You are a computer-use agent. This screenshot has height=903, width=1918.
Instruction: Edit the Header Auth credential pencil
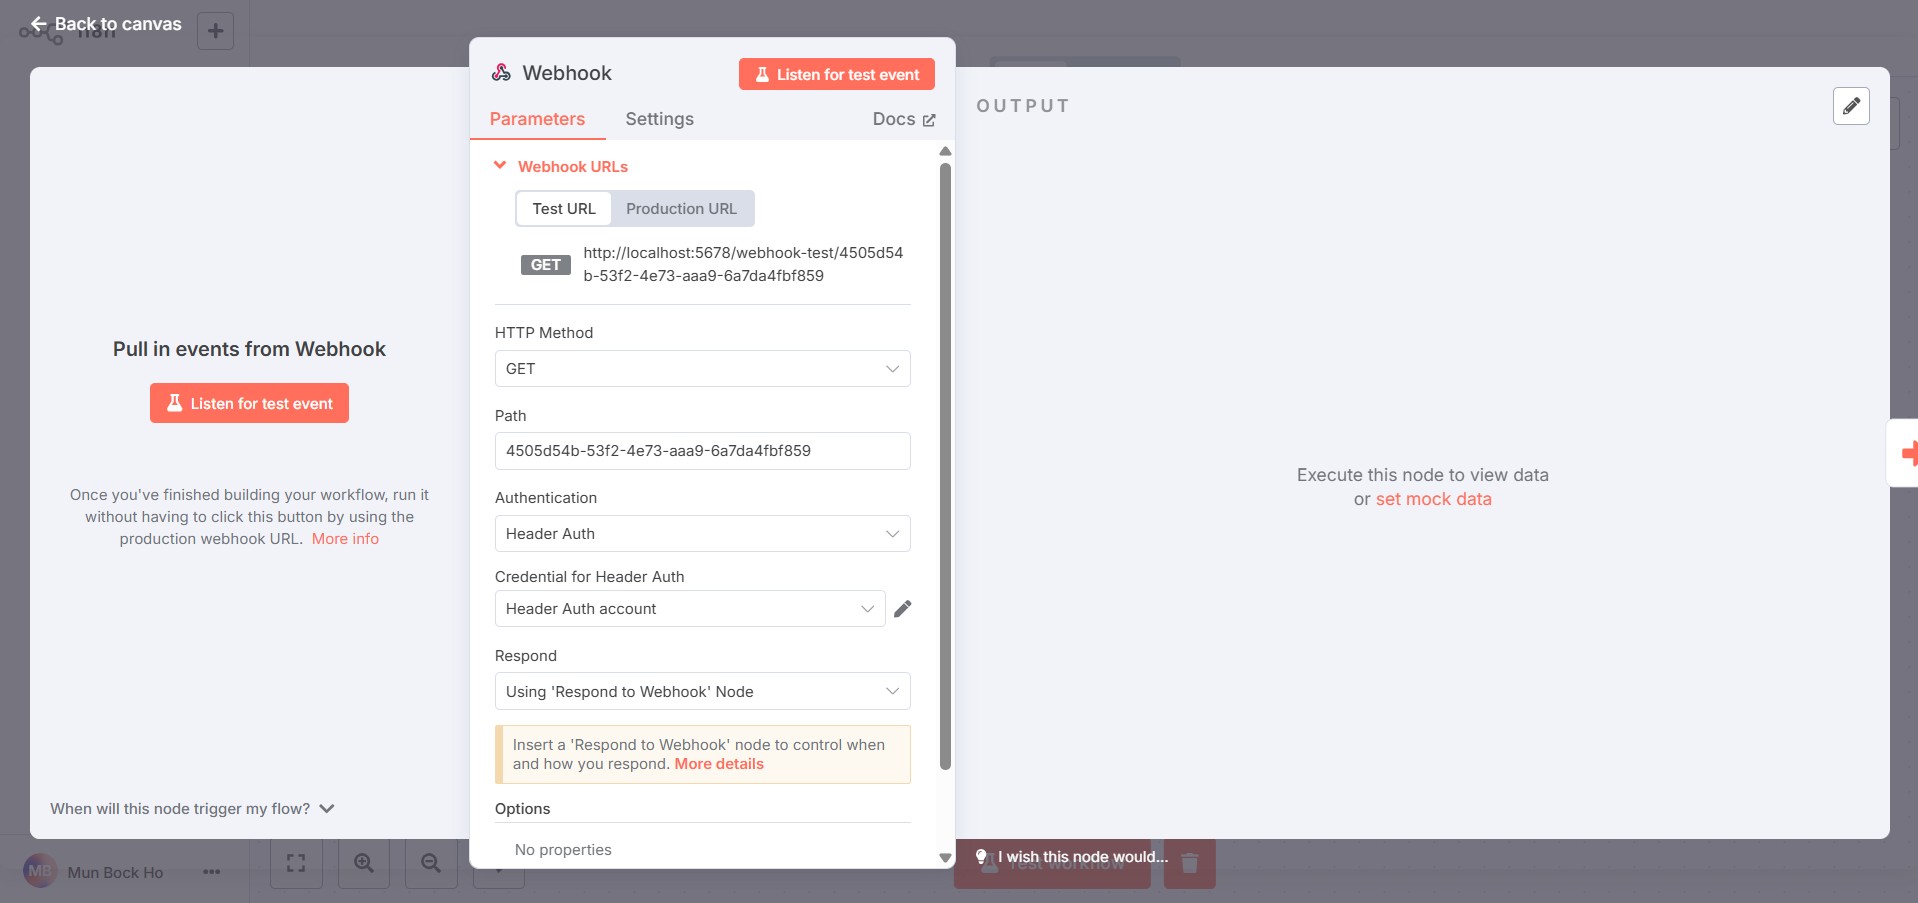coord(902,609)
